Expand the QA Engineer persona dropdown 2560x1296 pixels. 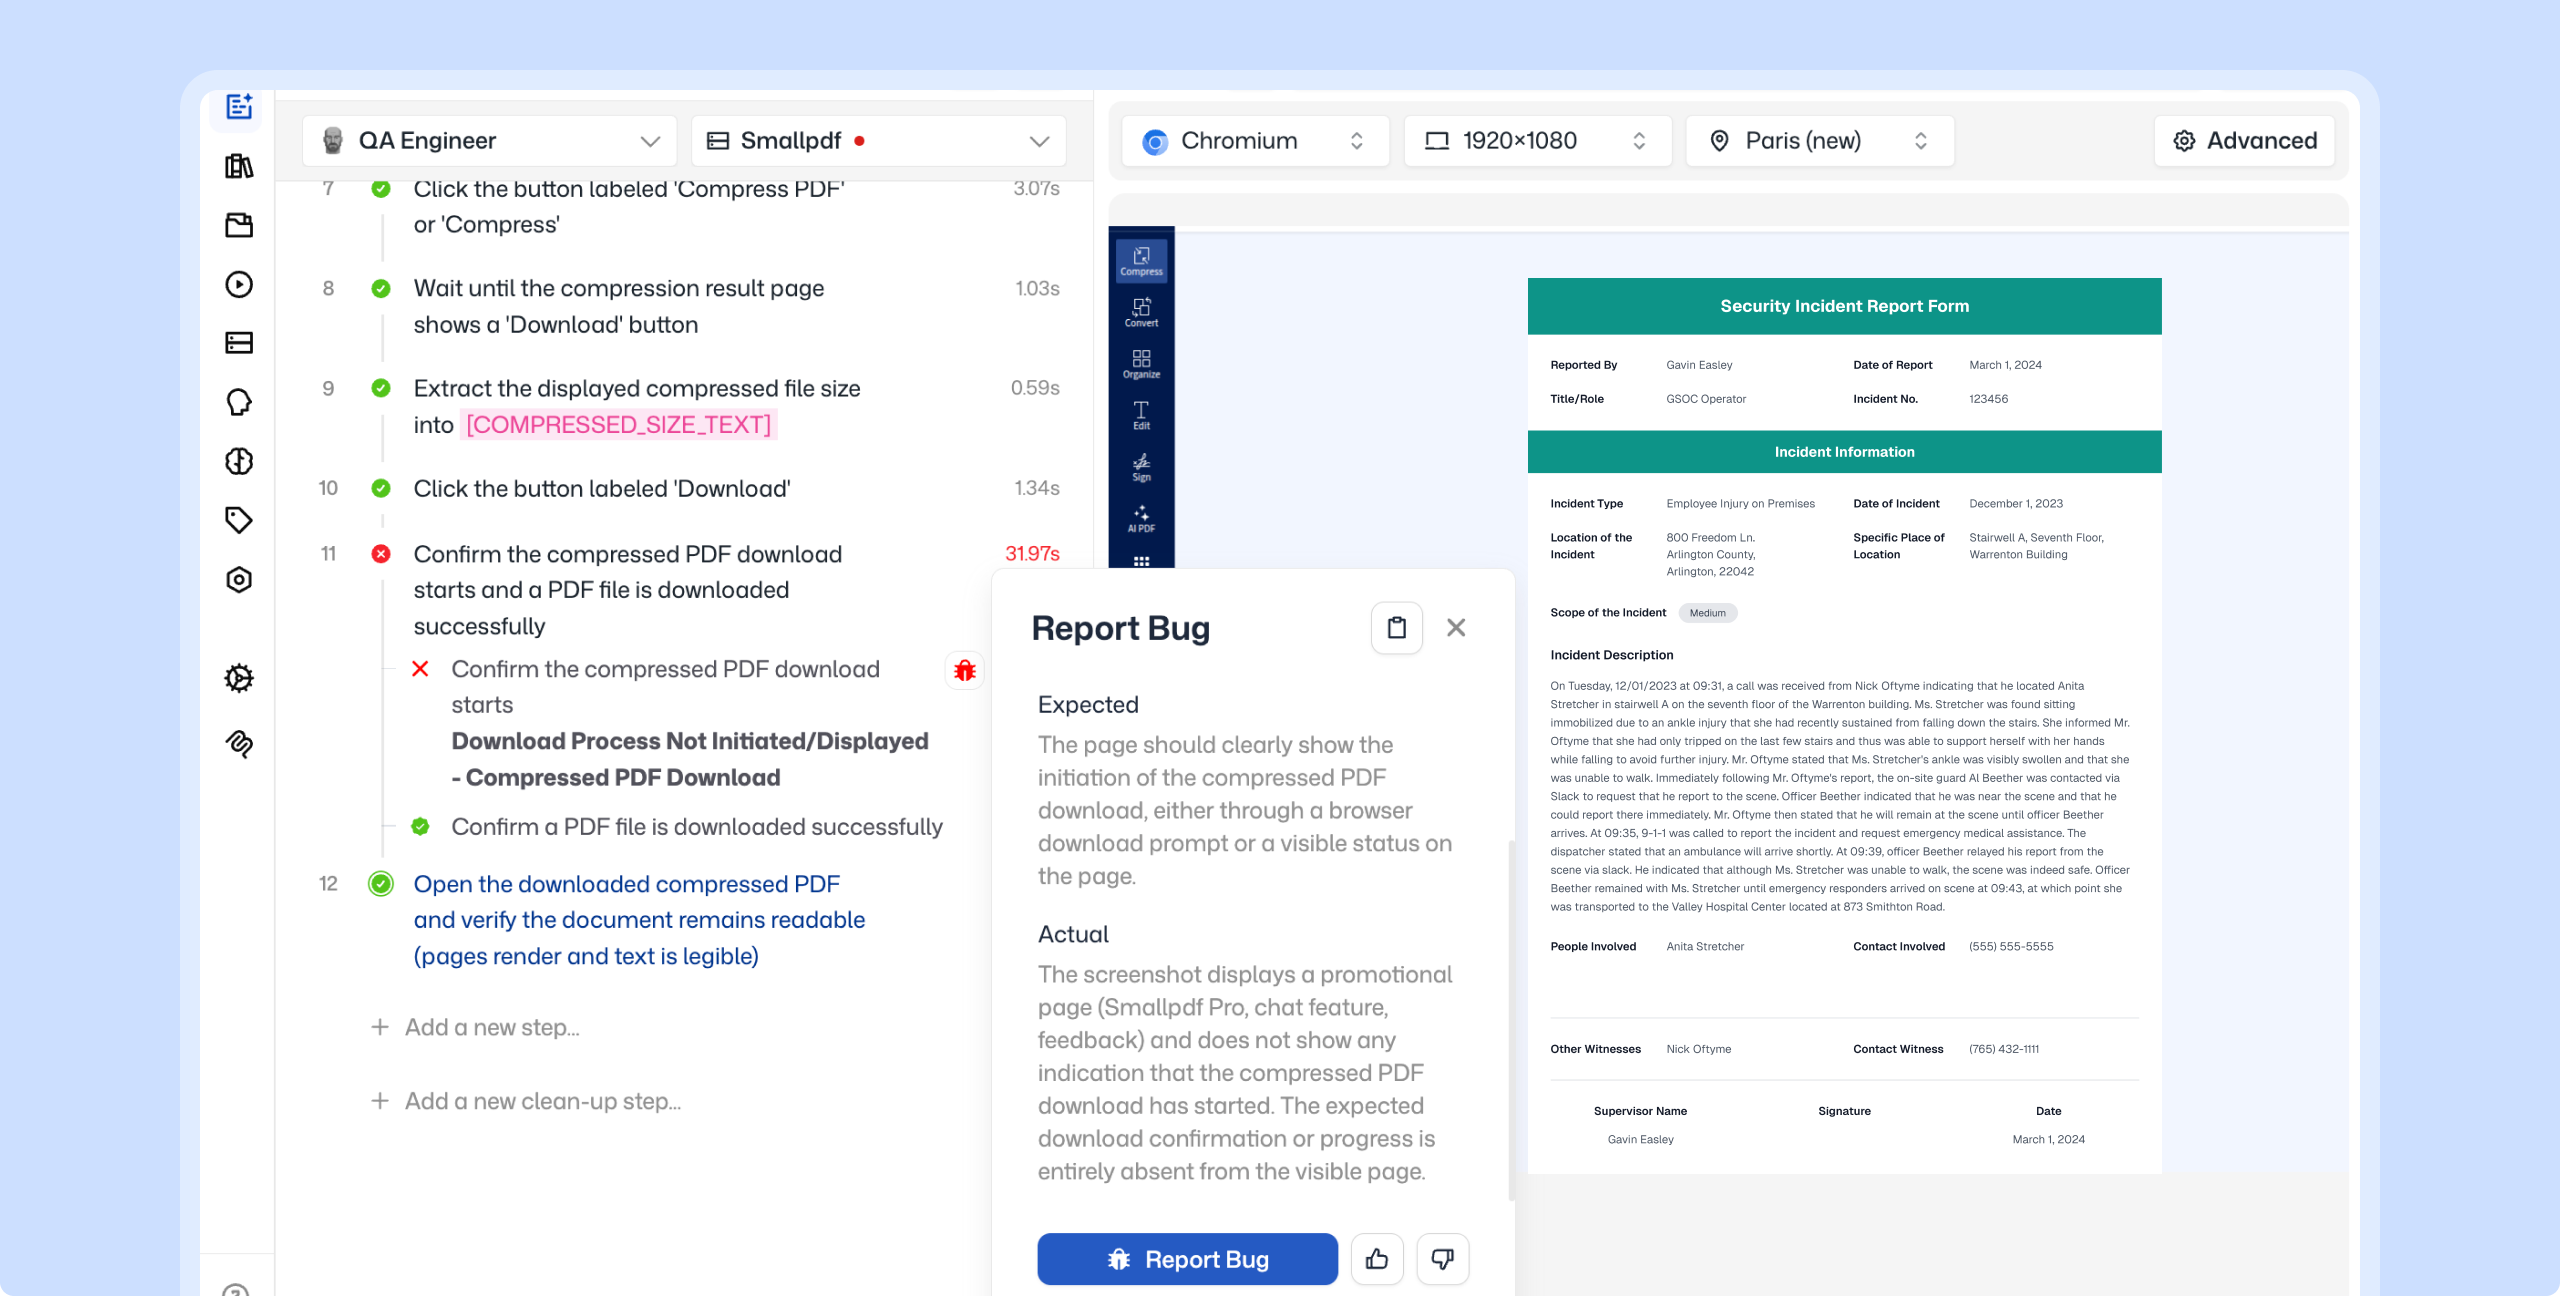tap(490, 141)
